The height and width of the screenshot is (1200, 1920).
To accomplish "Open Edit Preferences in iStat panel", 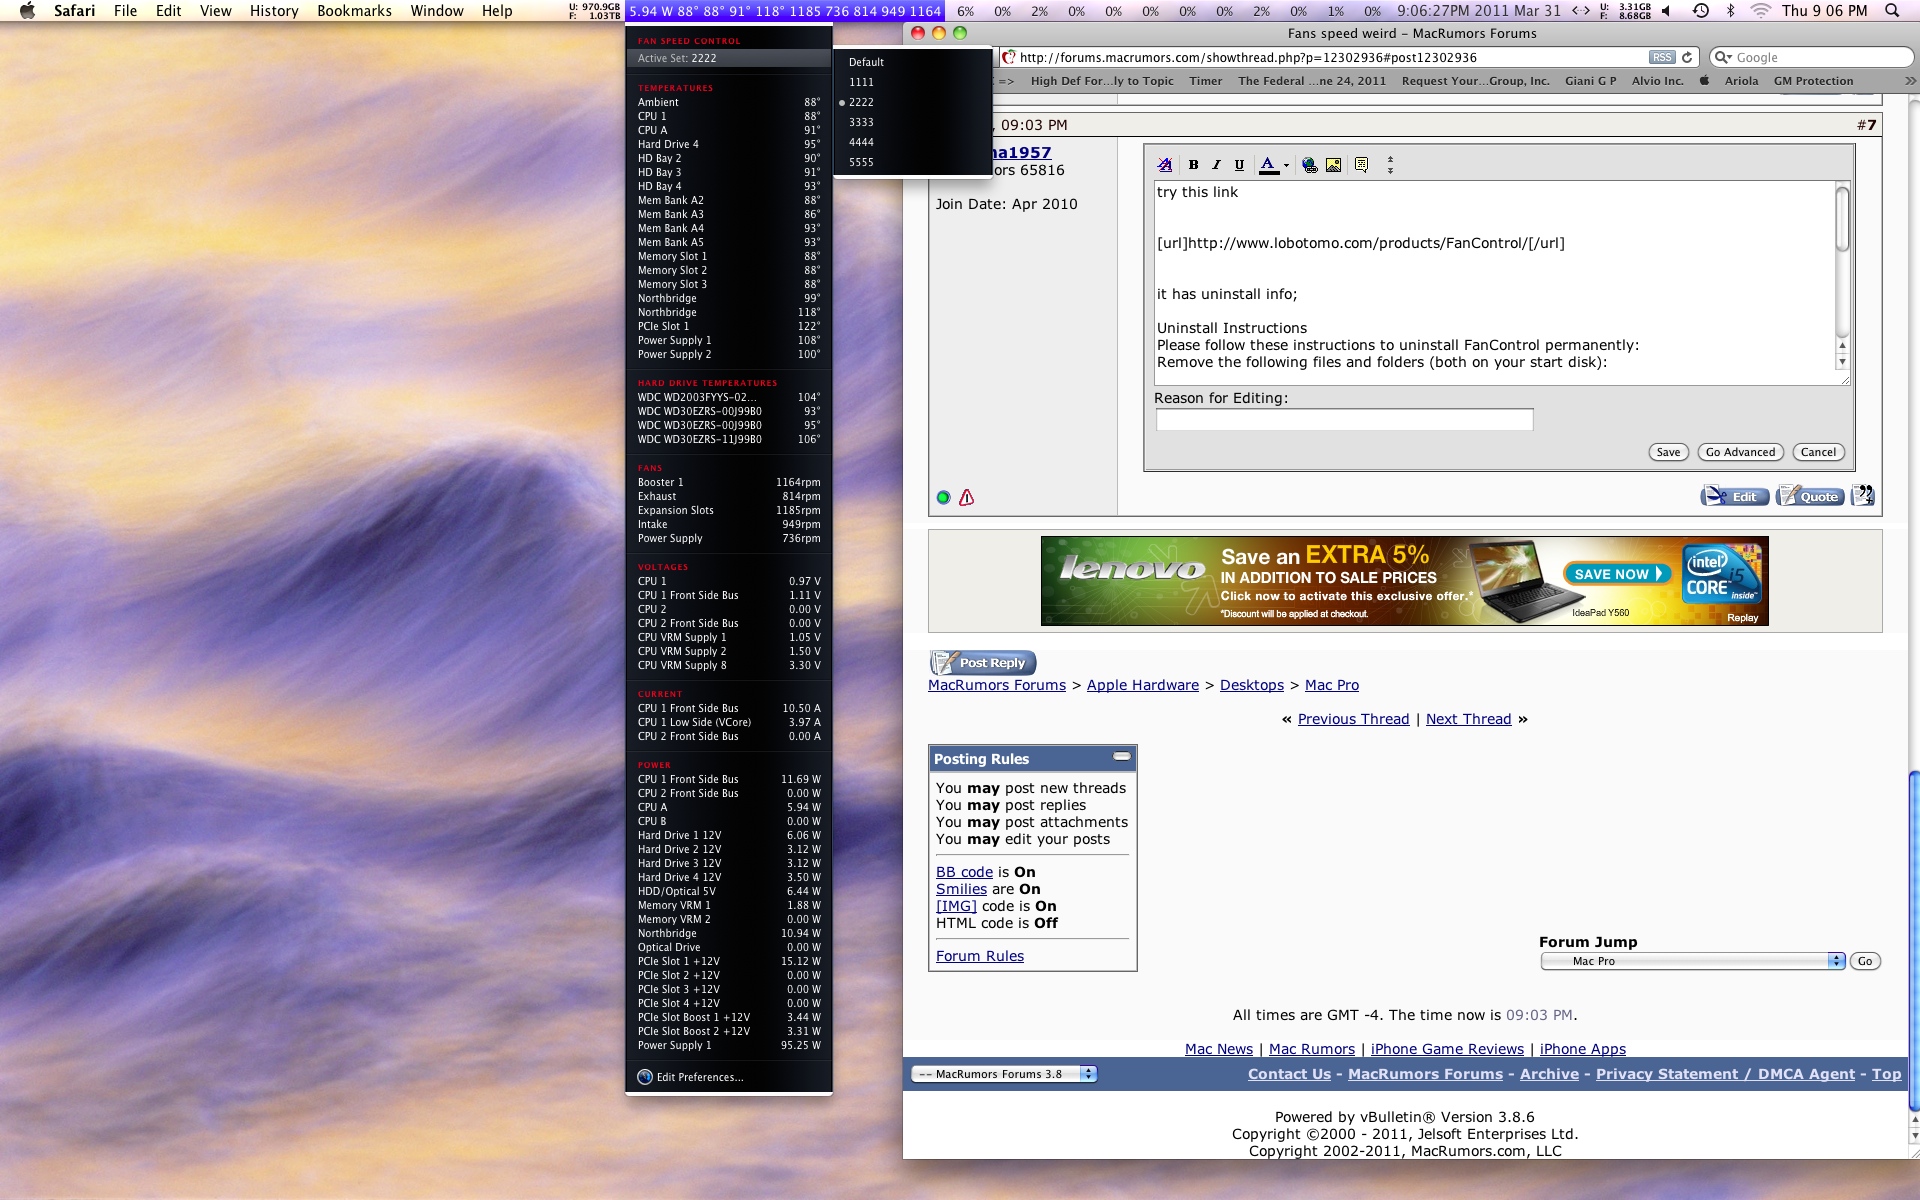I will pyautogui.click(x=690, y=1077).
